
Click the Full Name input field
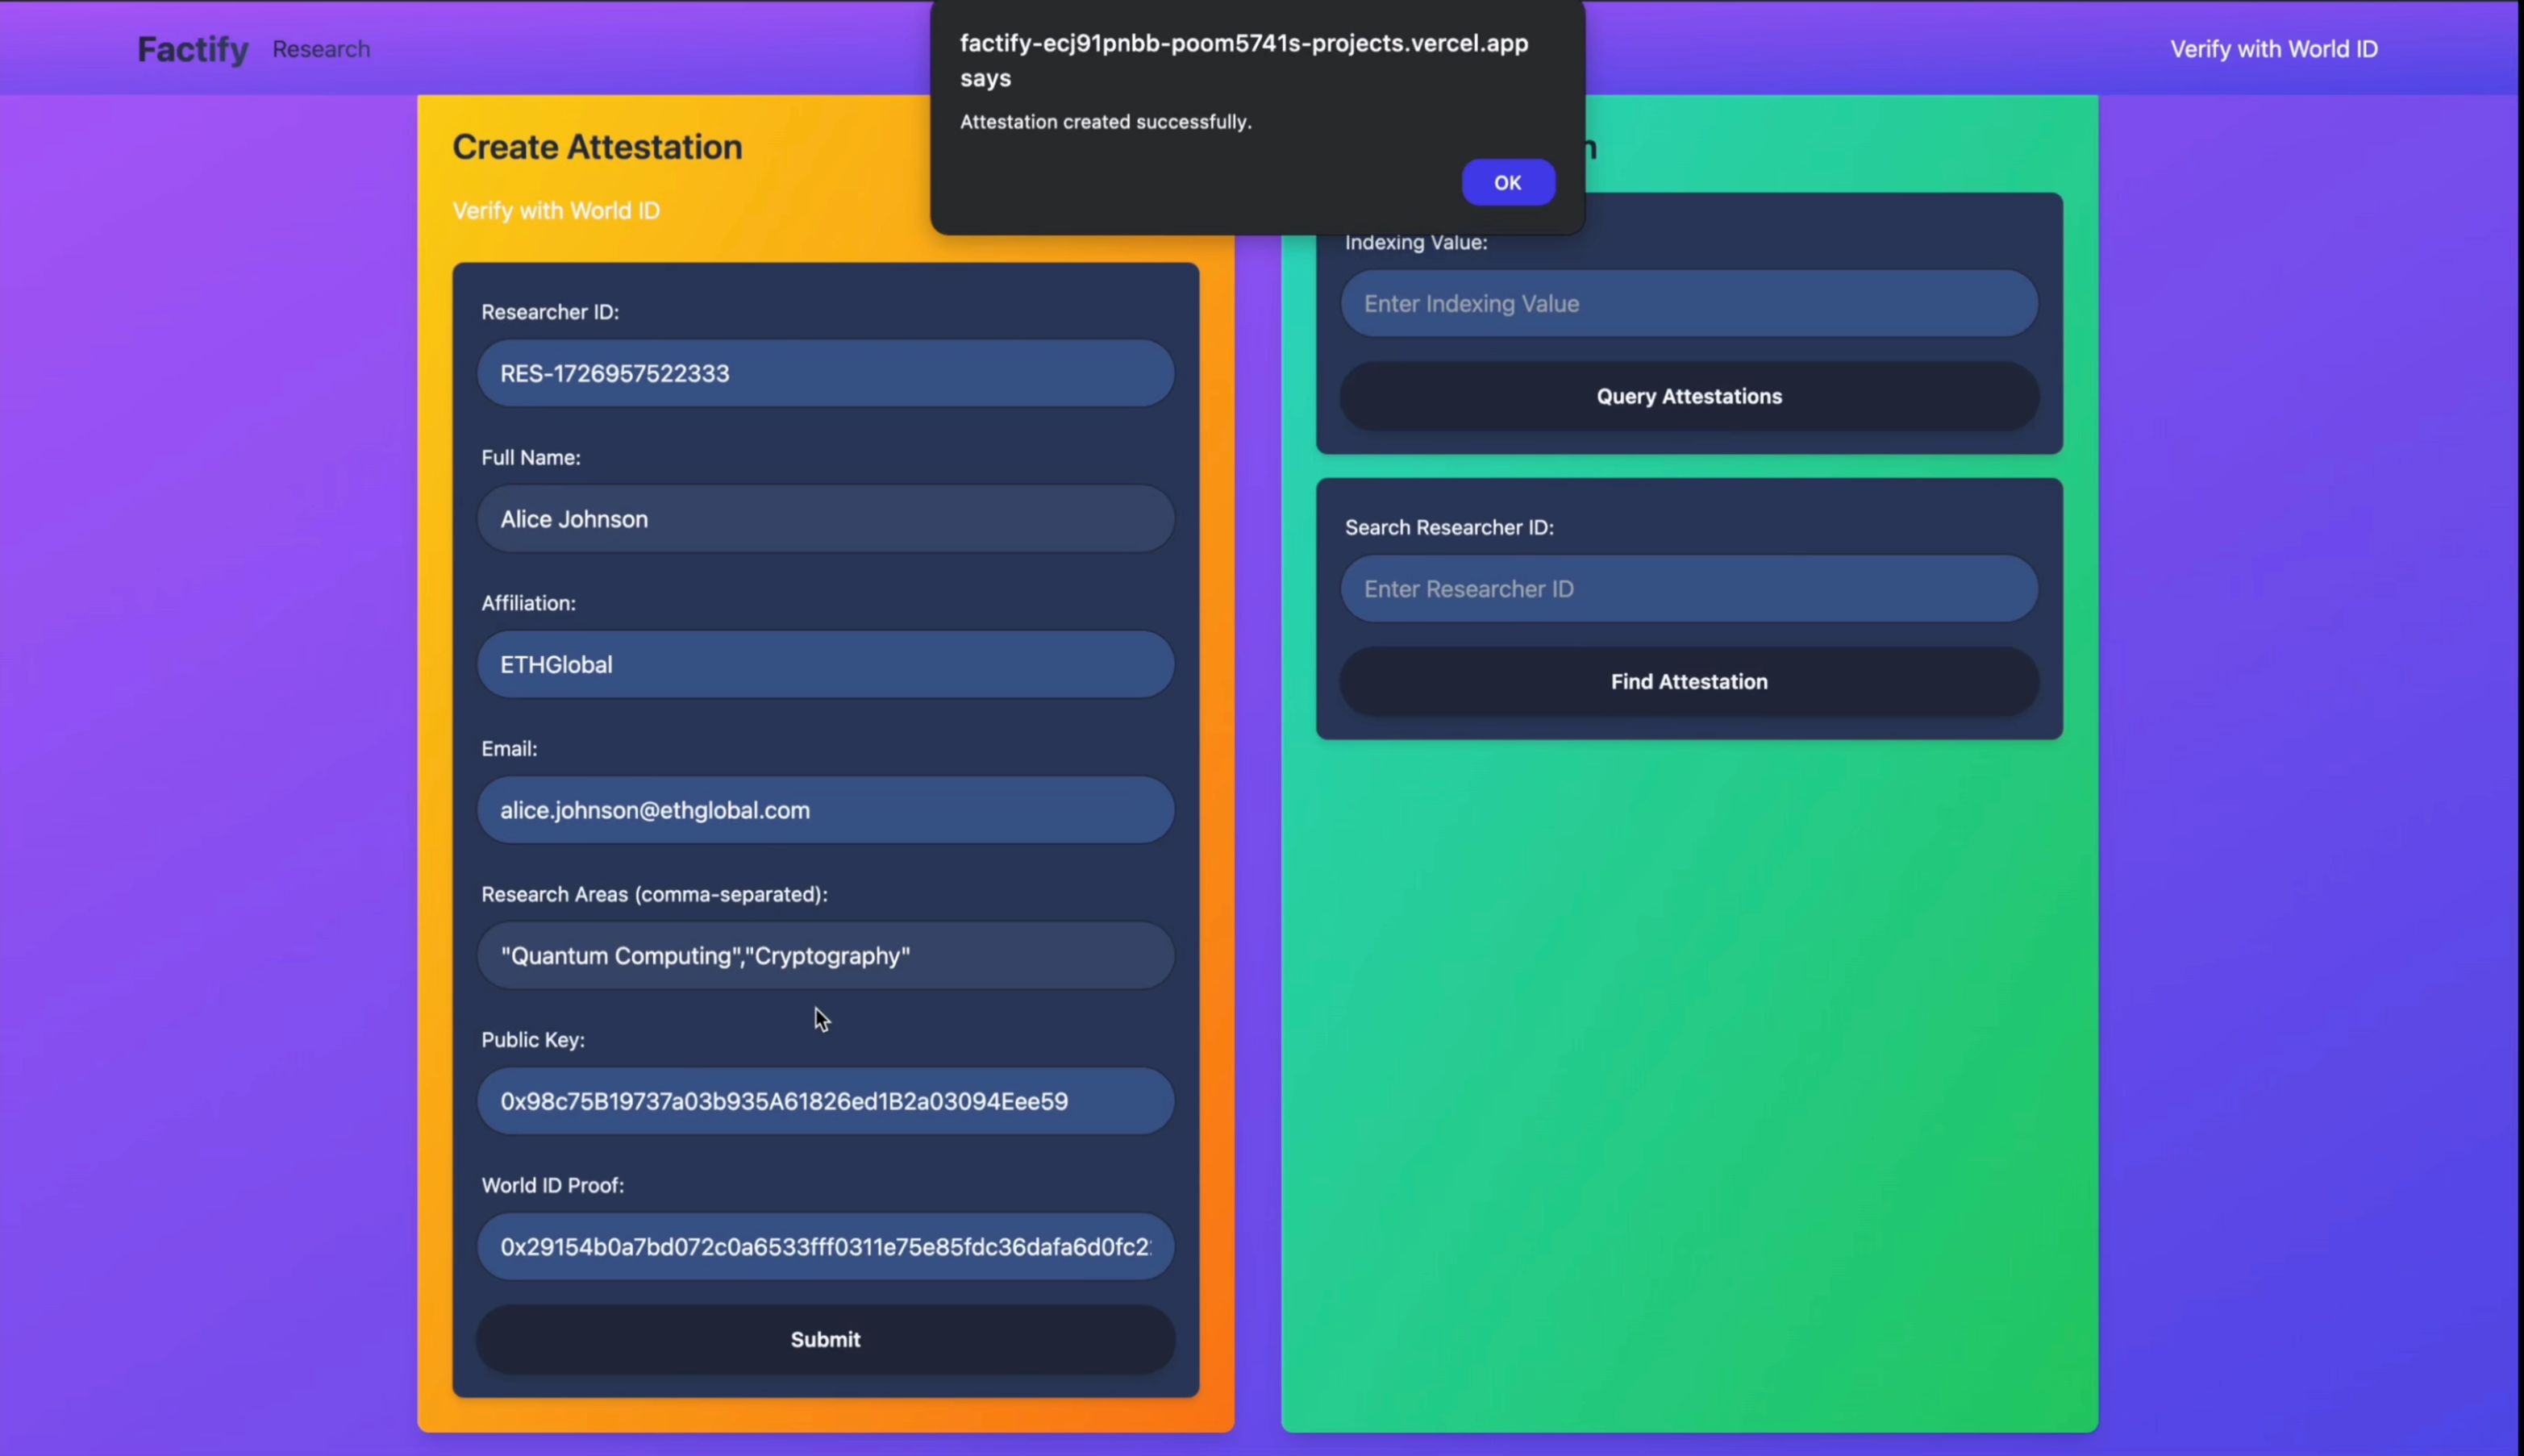(x=825, y=518)
